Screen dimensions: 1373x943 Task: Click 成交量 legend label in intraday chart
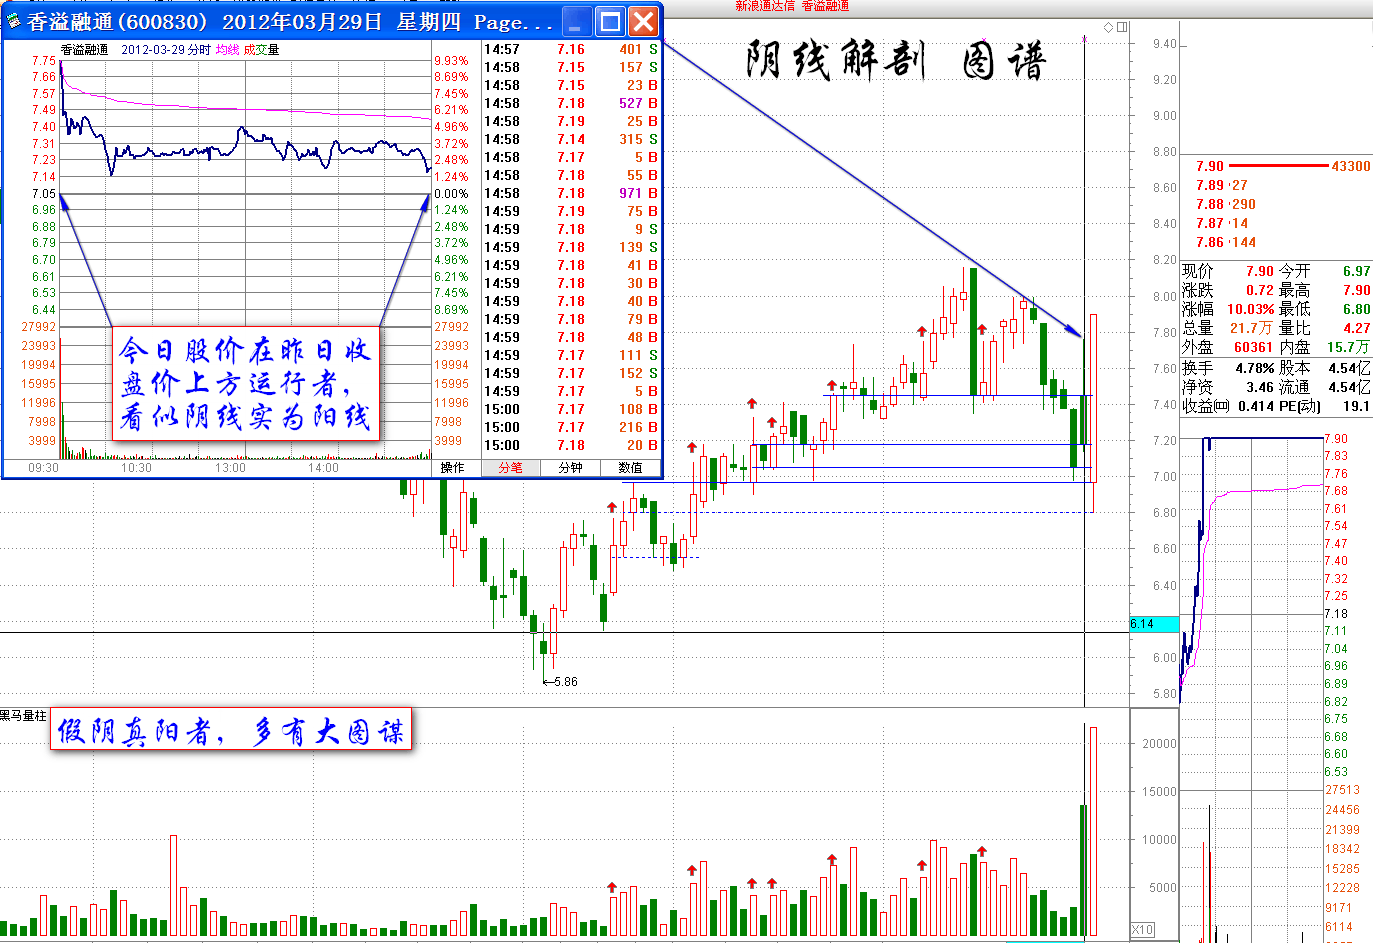(261, 49)
